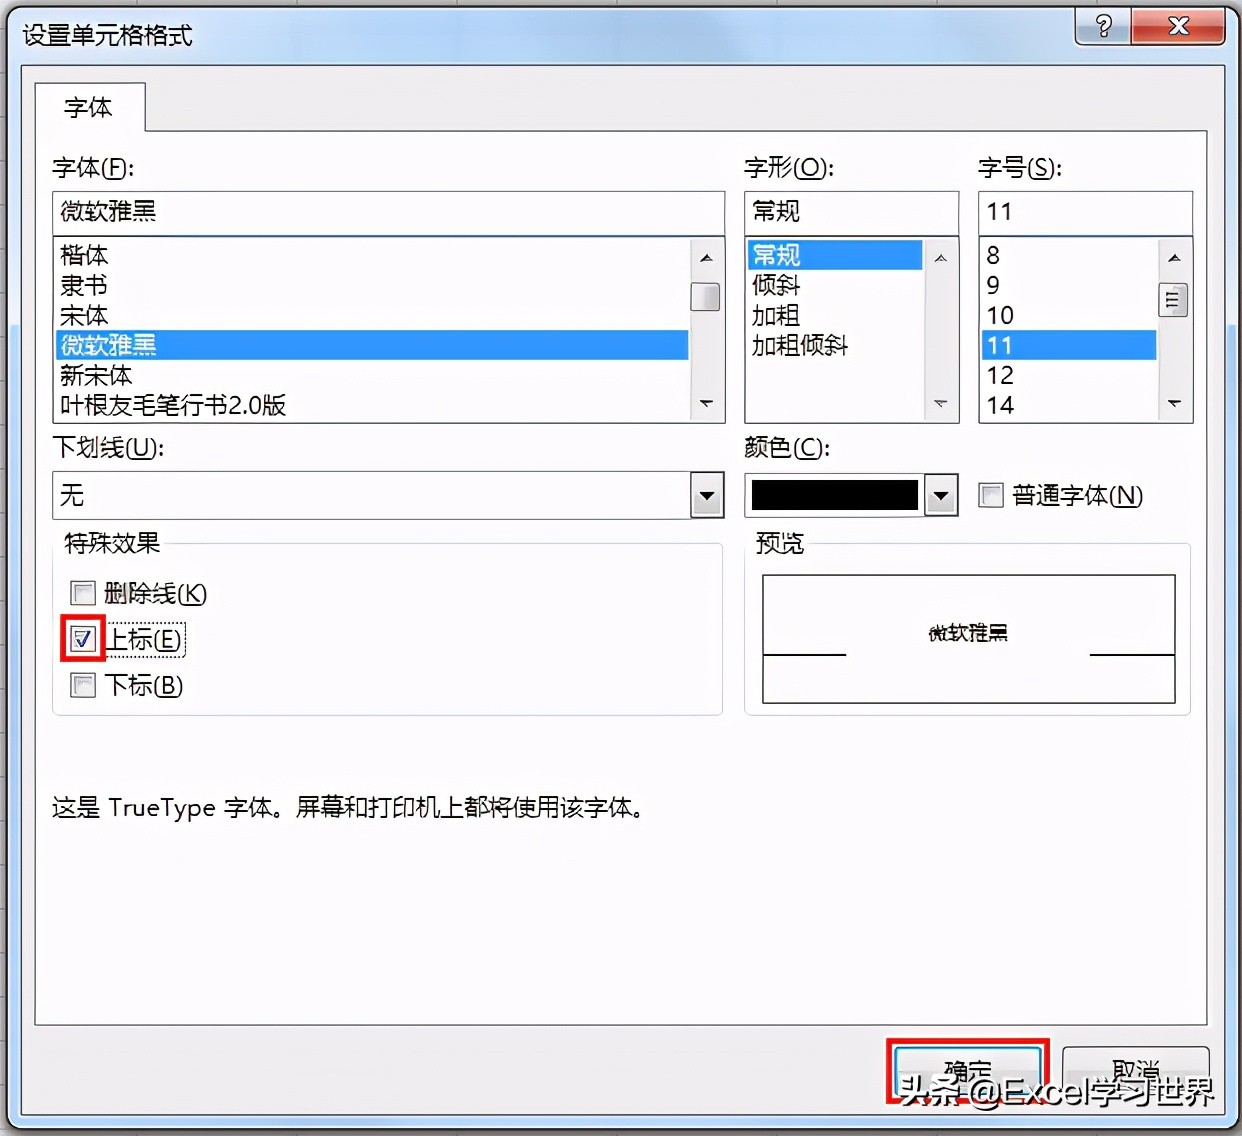The width and height of the screenshot is (1242, 1136).
Task: Switch to the 字体 tab
Action: [x=89, y=107]
